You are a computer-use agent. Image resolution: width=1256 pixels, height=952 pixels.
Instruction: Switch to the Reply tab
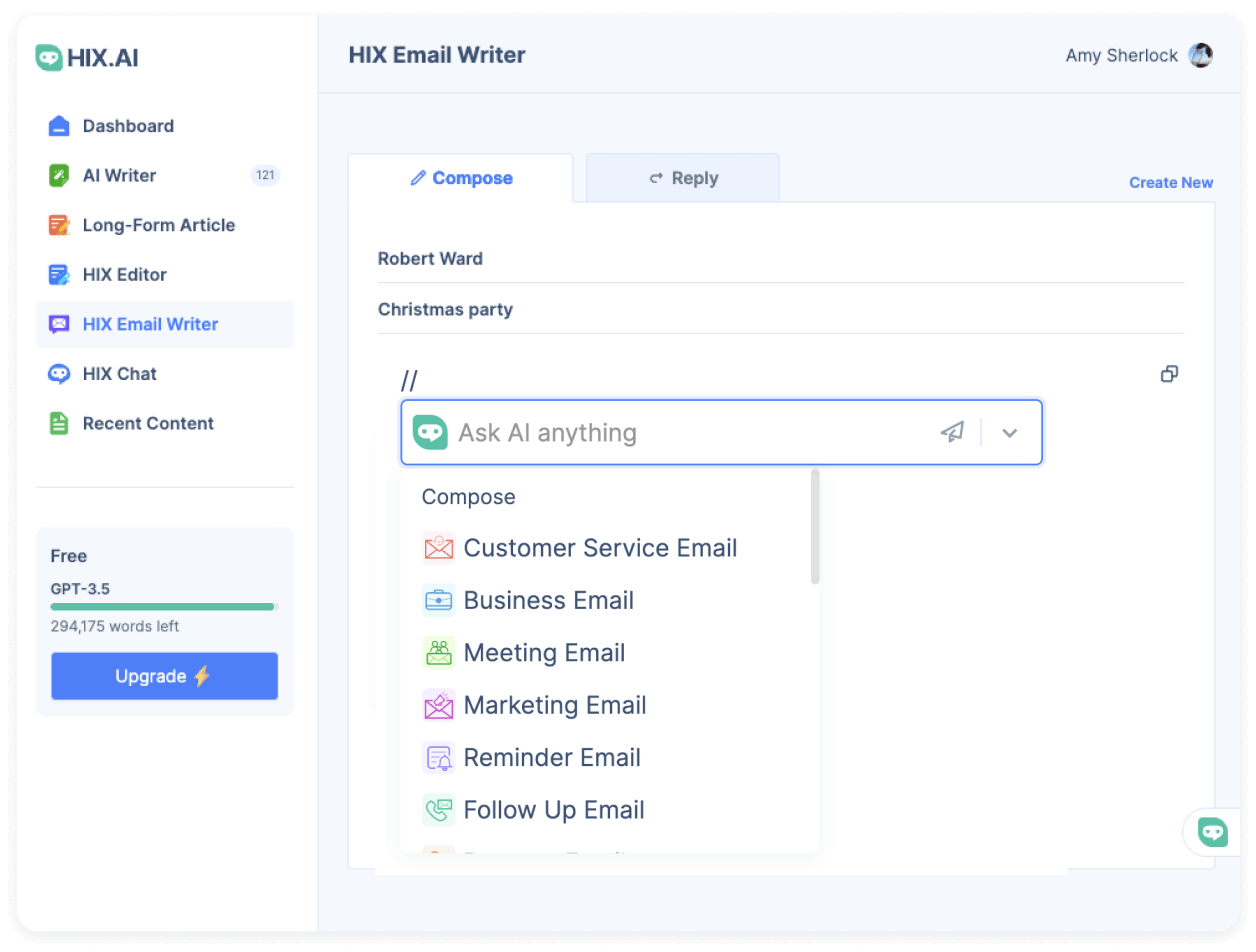click(x=683, y=178)
